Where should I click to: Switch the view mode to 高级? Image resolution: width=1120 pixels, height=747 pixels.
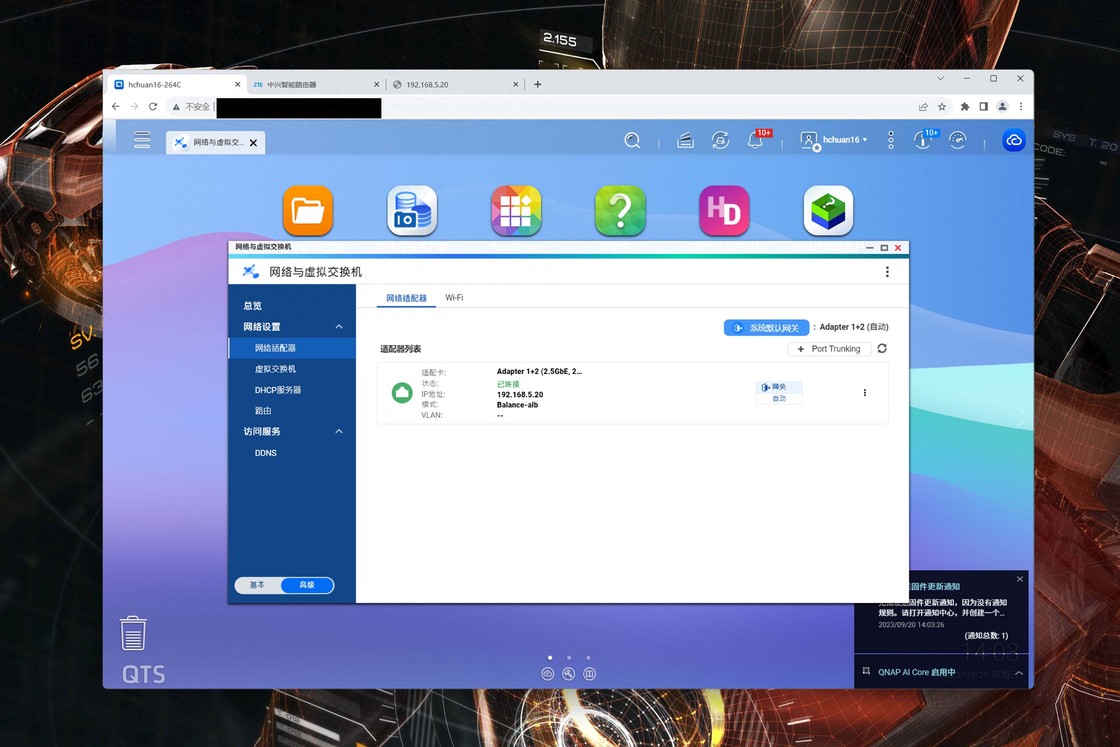[307, 585]
